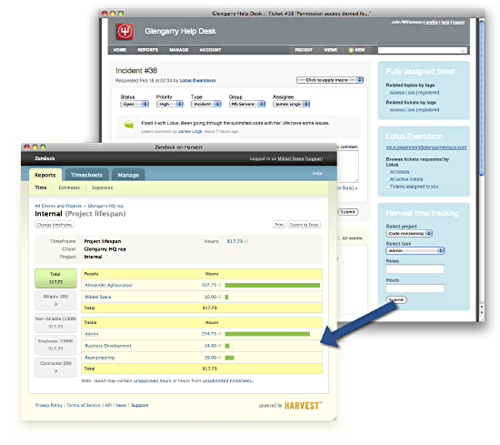The image size is (500, 445).
Task: Select the Contractor summary box
Action: point(56,367)
